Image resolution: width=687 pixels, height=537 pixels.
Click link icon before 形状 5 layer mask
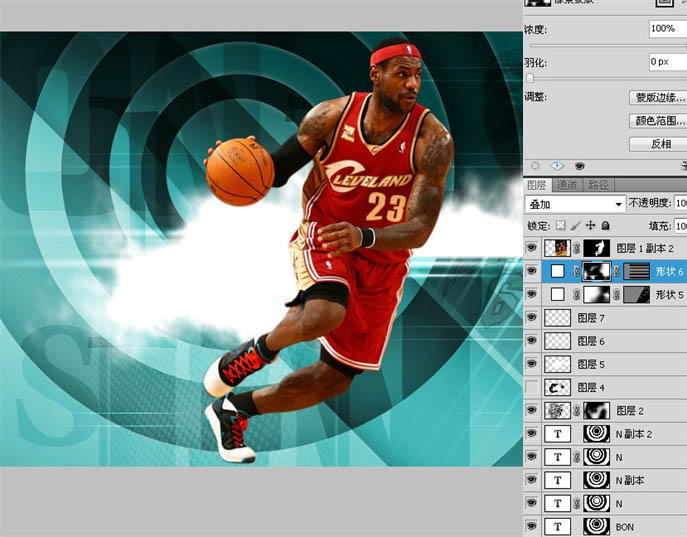pos(577,295)
